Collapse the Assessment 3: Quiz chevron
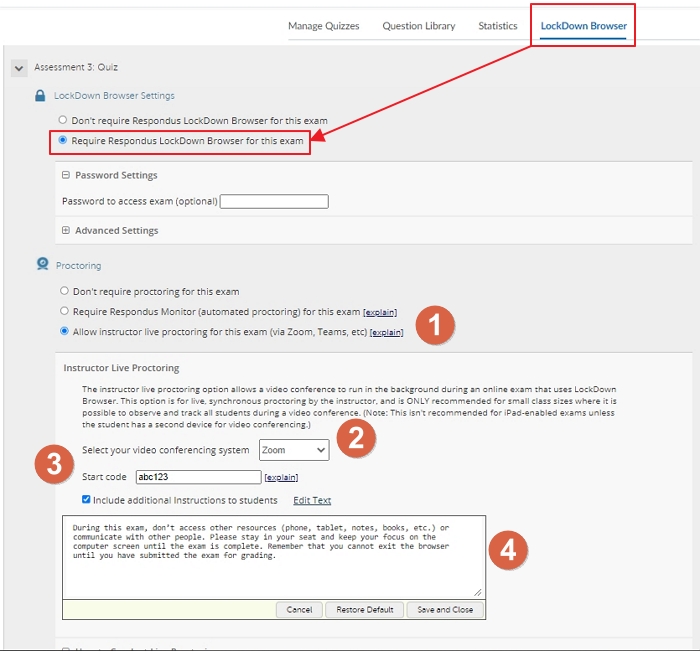 coord(19,68)
